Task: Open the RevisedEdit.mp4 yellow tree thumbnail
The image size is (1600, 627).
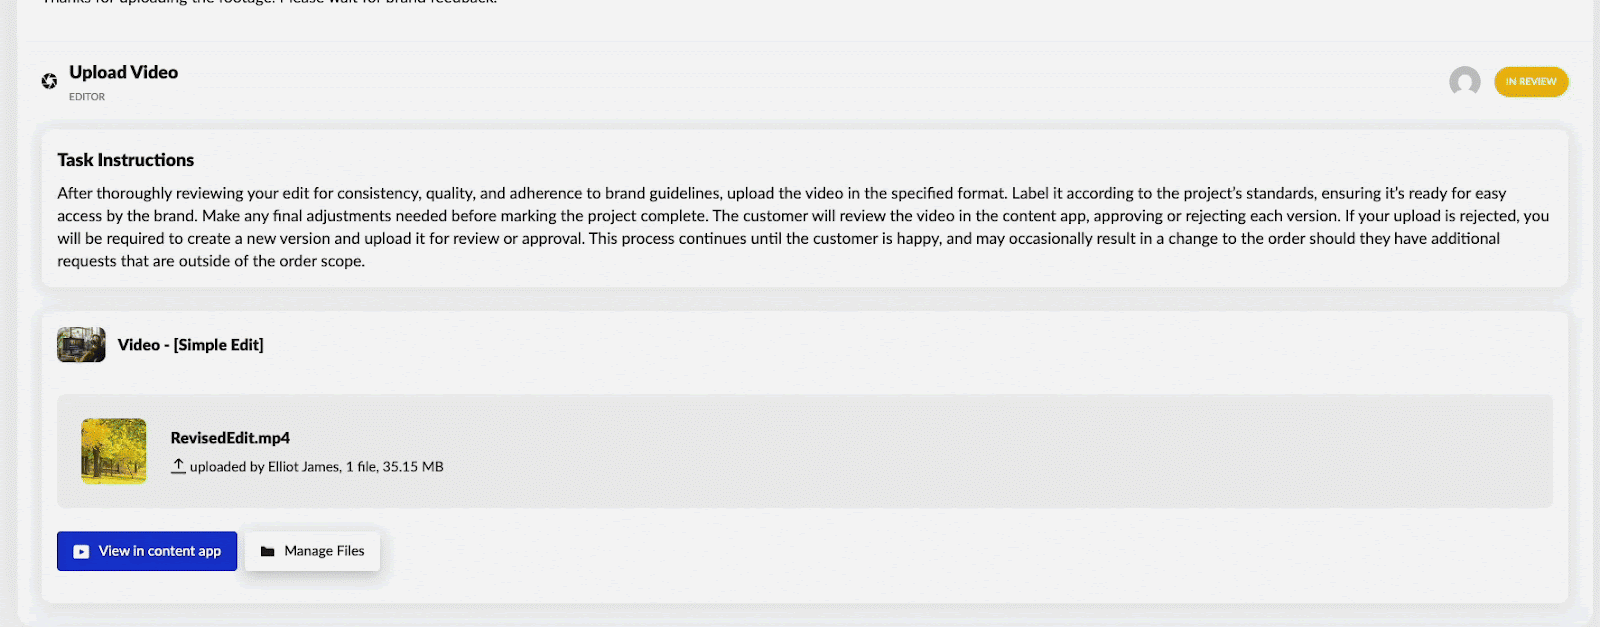Action: click(x=114, y=451)
